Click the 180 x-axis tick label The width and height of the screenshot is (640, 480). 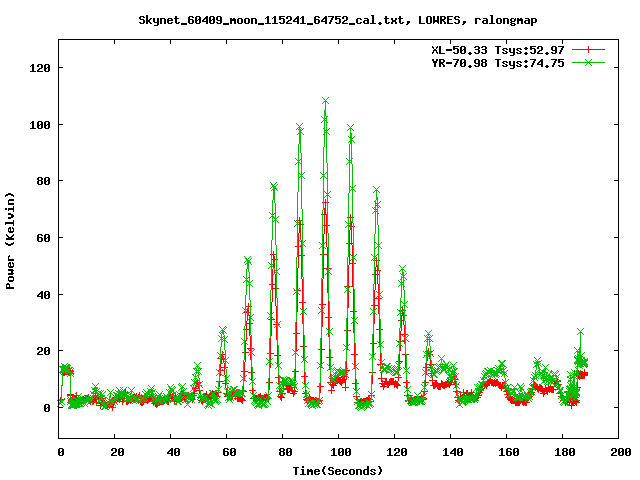click(x=564, y=452)
